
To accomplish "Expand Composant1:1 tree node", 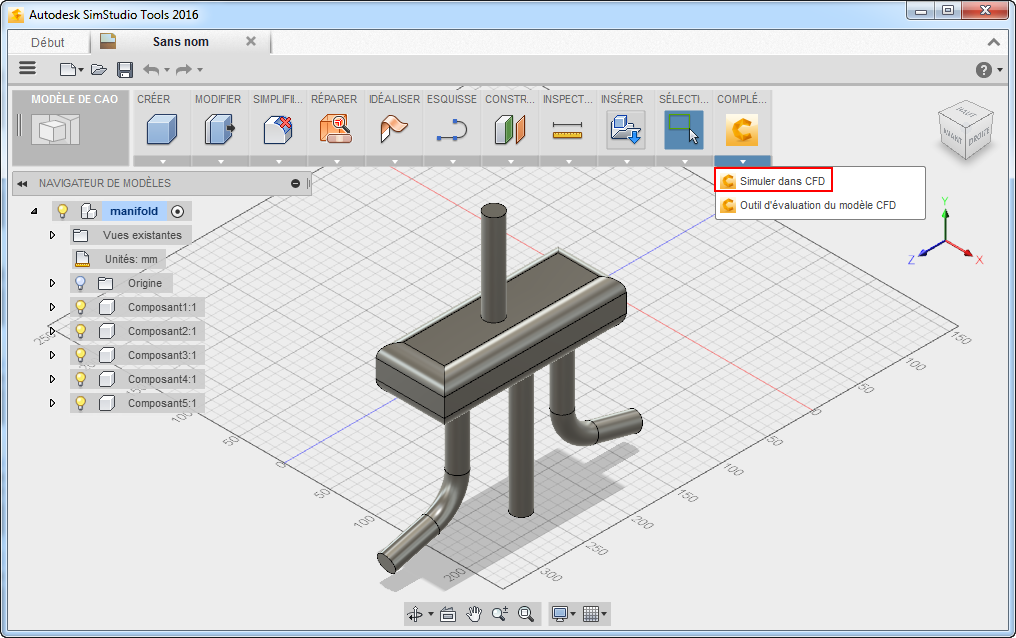I will click(52, 307).
